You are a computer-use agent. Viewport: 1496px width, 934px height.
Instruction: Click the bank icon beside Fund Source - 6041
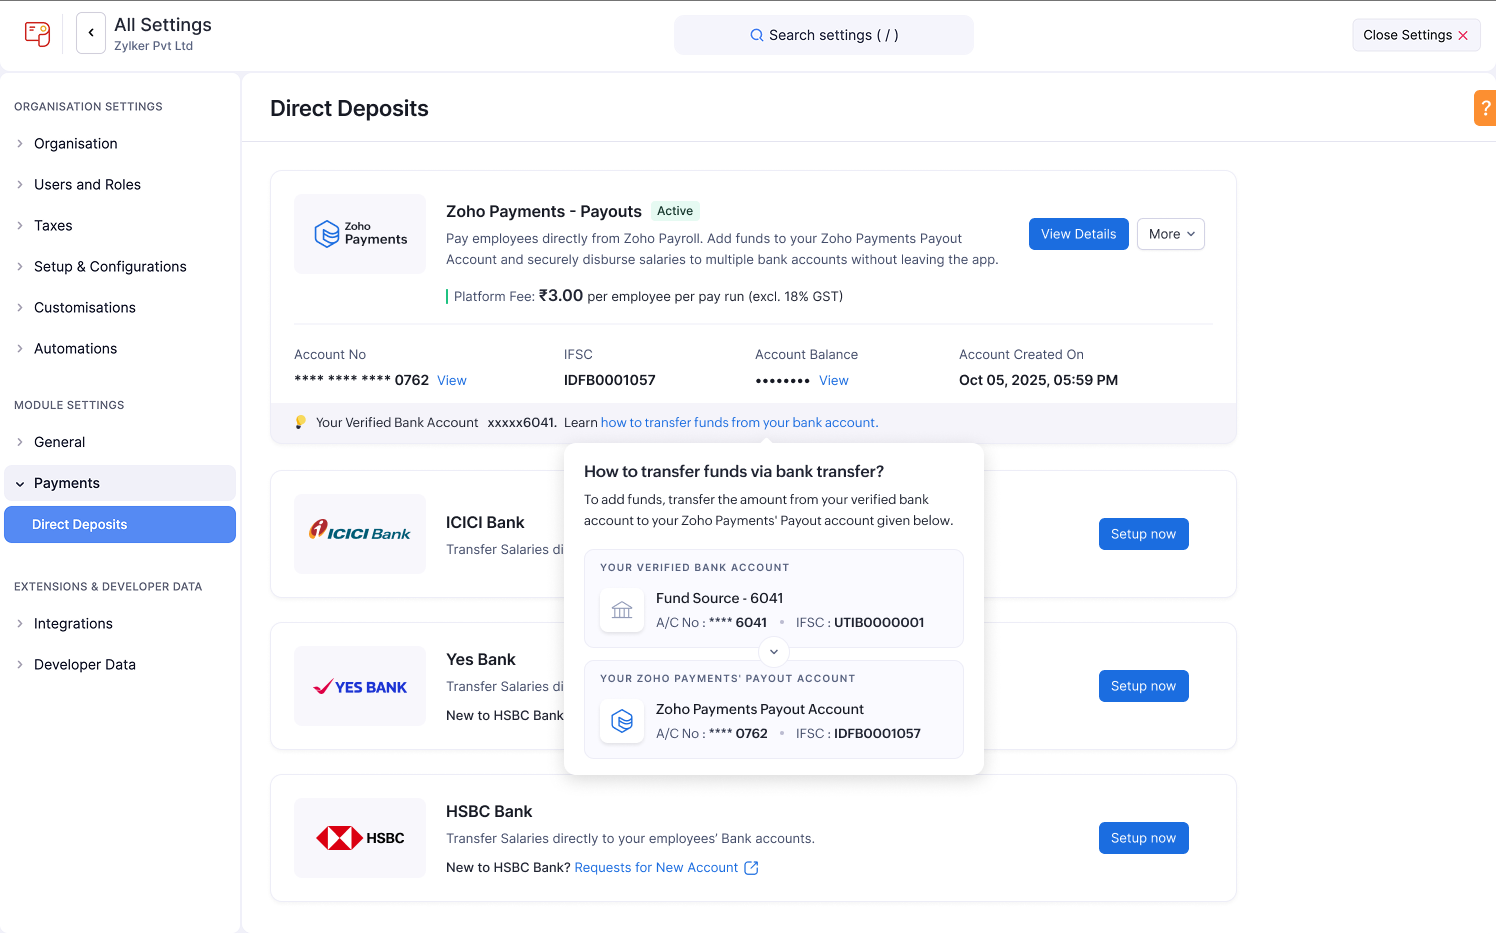(622, 610)
